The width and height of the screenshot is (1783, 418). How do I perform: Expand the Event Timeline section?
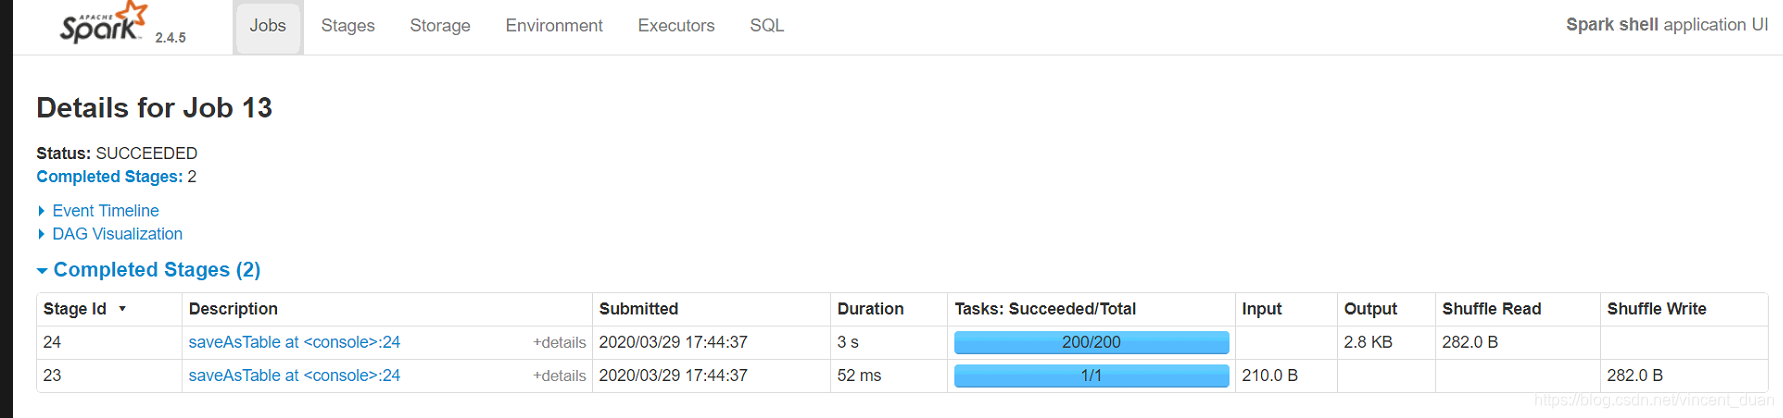tap(105, 211)
